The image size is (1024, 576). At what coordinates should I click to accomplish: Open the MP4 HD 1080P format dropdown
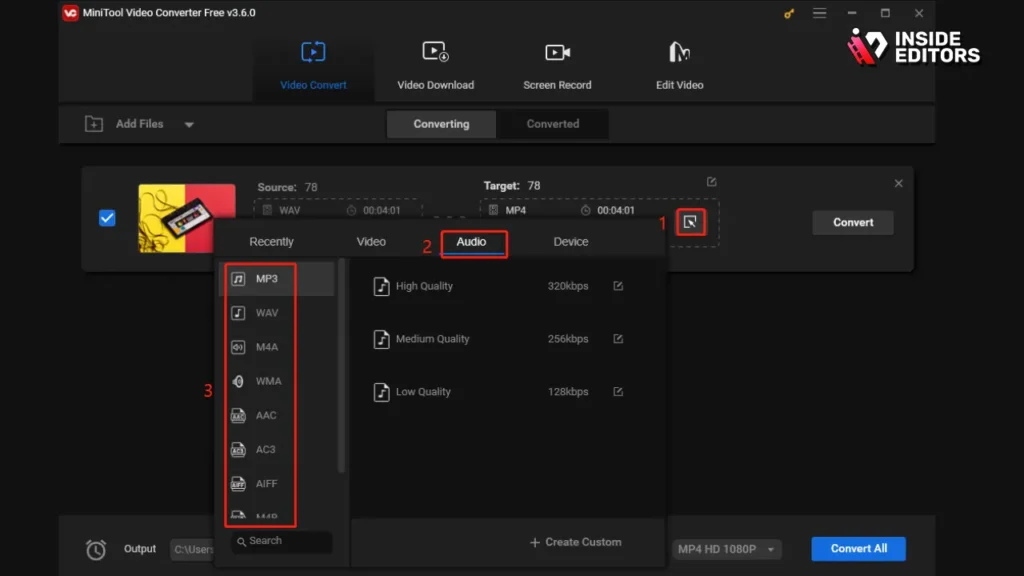(x=726, y=549)
